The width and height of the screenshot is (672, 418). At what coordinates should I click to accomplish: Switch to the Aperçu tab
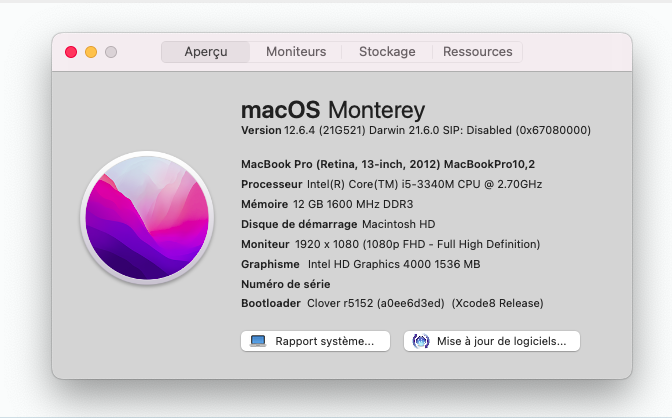(x=206, y=52)
